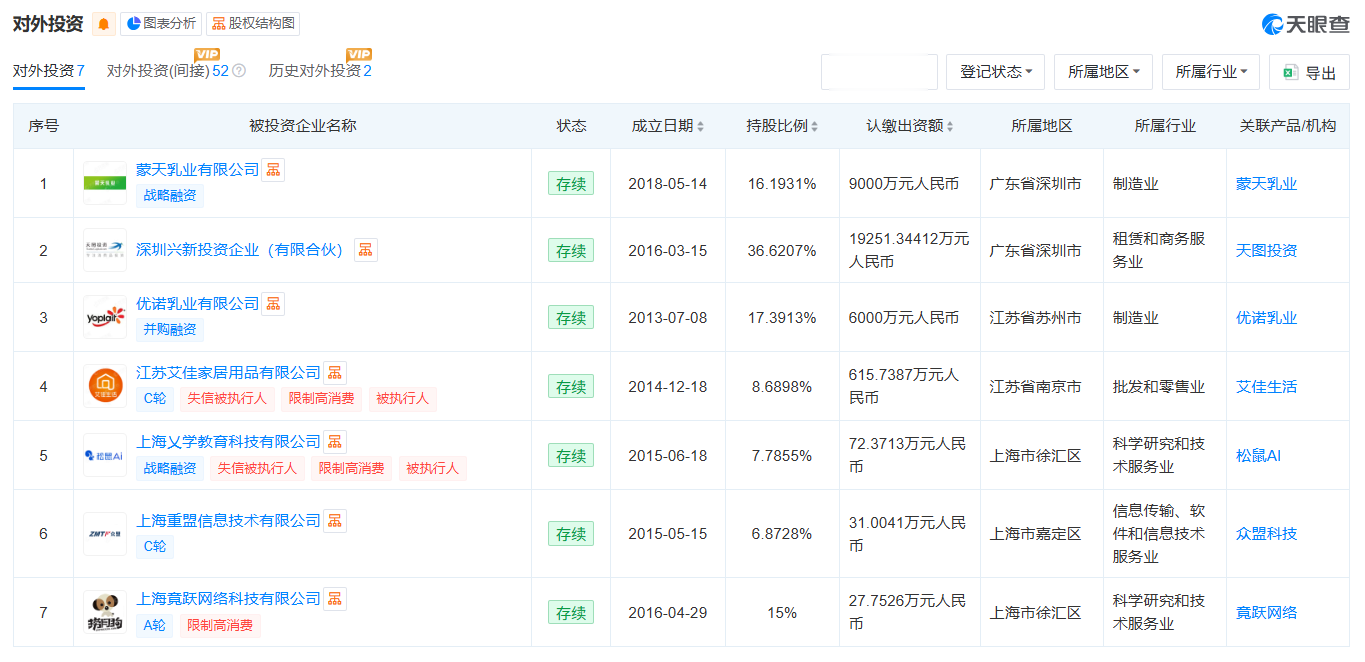Click 松鼠AI logo thumbnail in row 5
The image size is (1365, 662).
[105, 455]
